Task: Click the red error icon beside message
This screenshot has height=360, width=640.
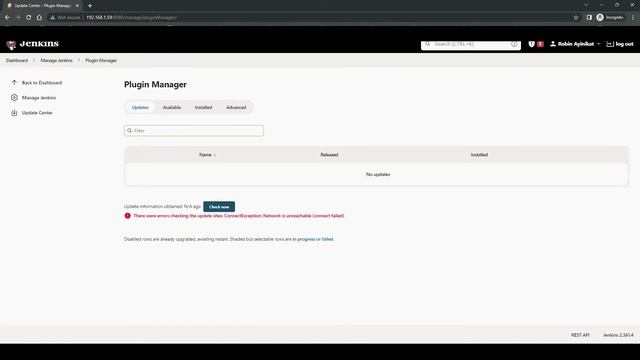Action: click(x=127, y=216)
